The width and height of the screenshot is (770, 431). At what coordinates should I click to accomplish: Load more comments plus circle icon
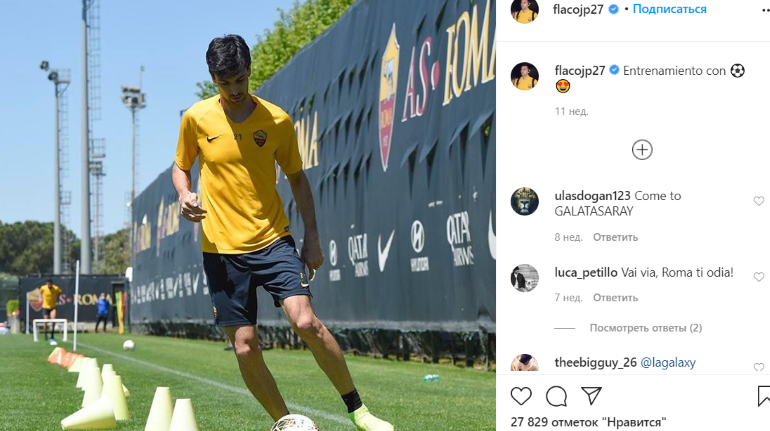tap(642, 150)
